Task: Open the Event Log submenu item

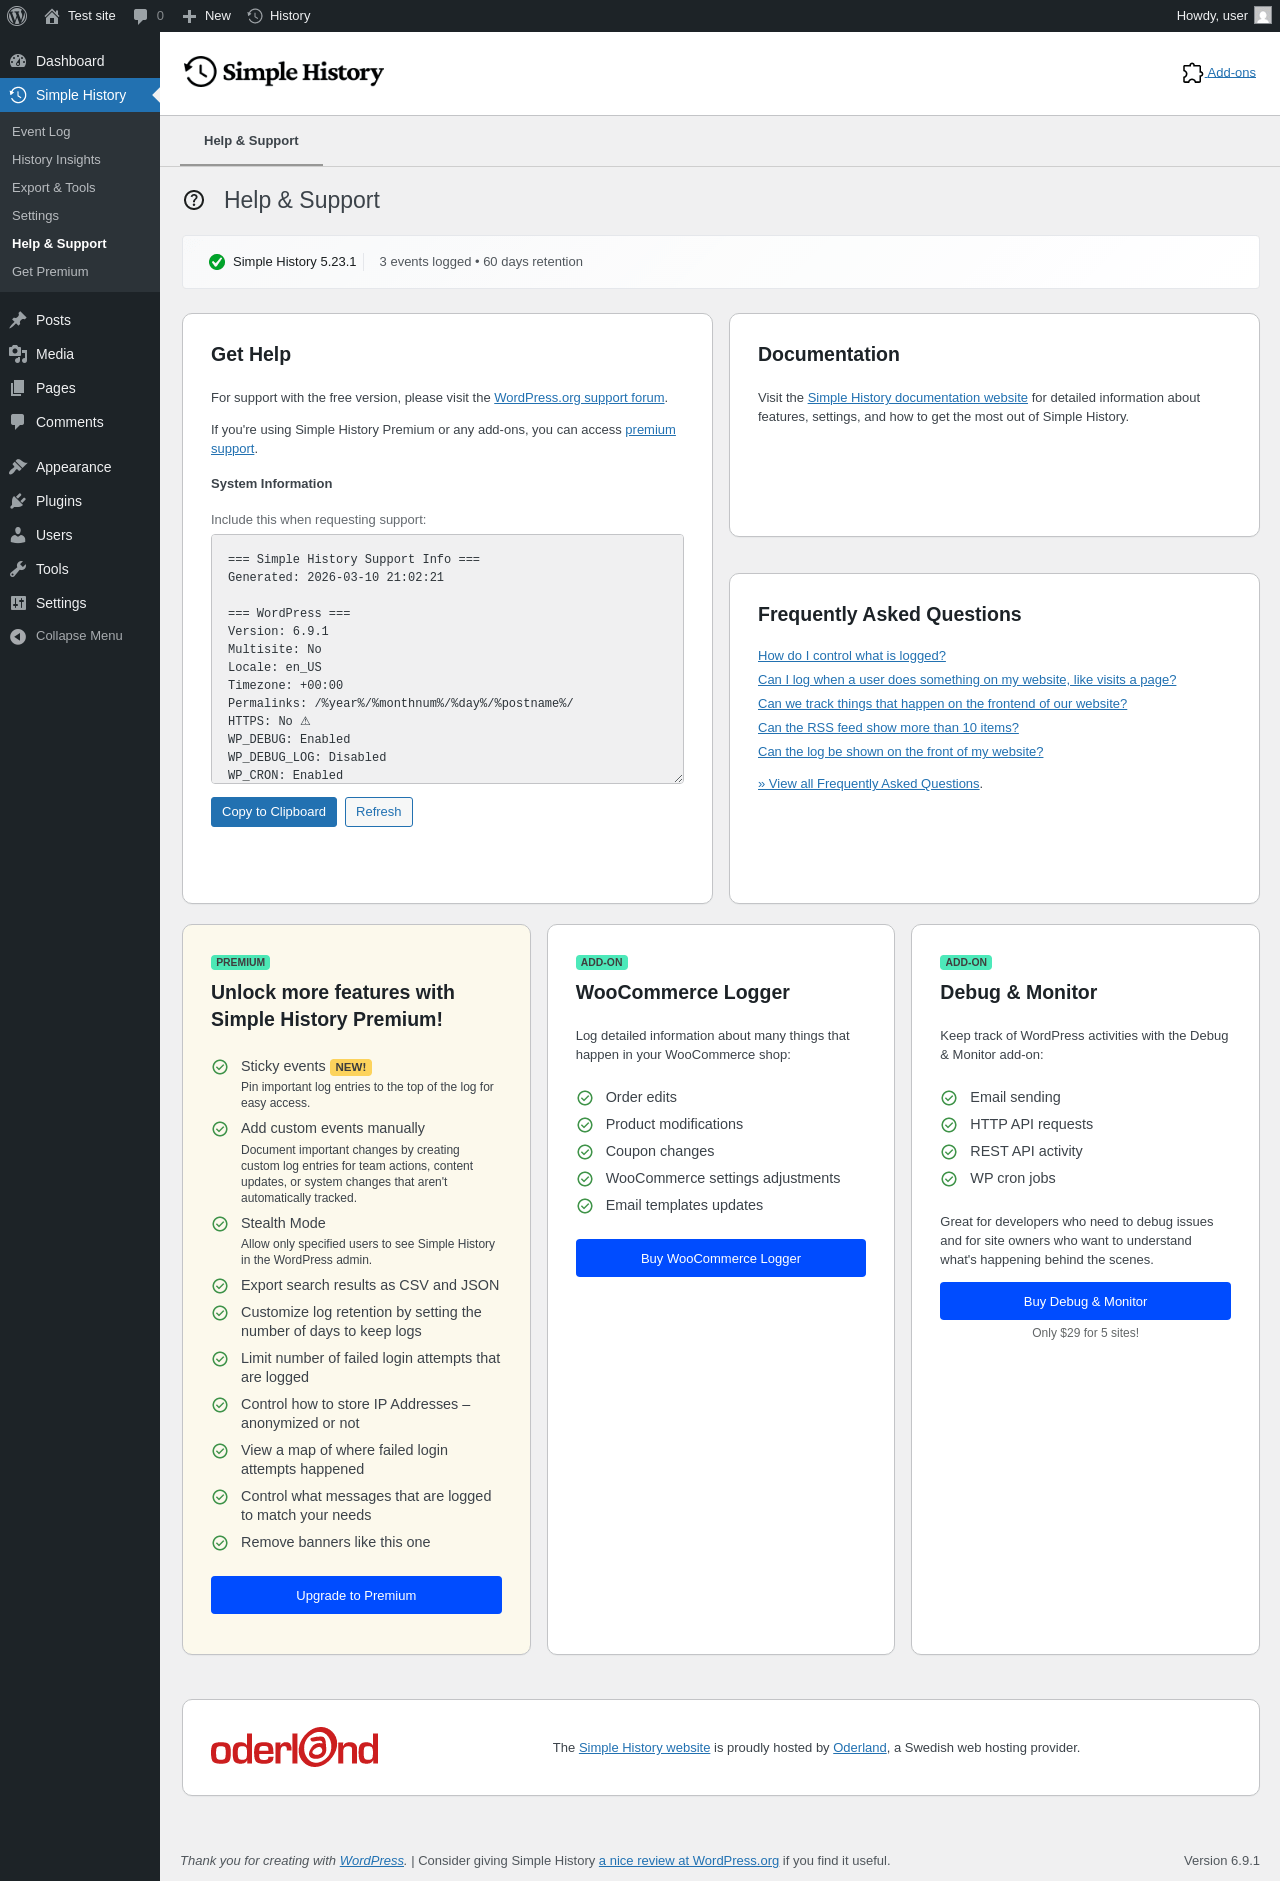Action: (x=41, y=132)
